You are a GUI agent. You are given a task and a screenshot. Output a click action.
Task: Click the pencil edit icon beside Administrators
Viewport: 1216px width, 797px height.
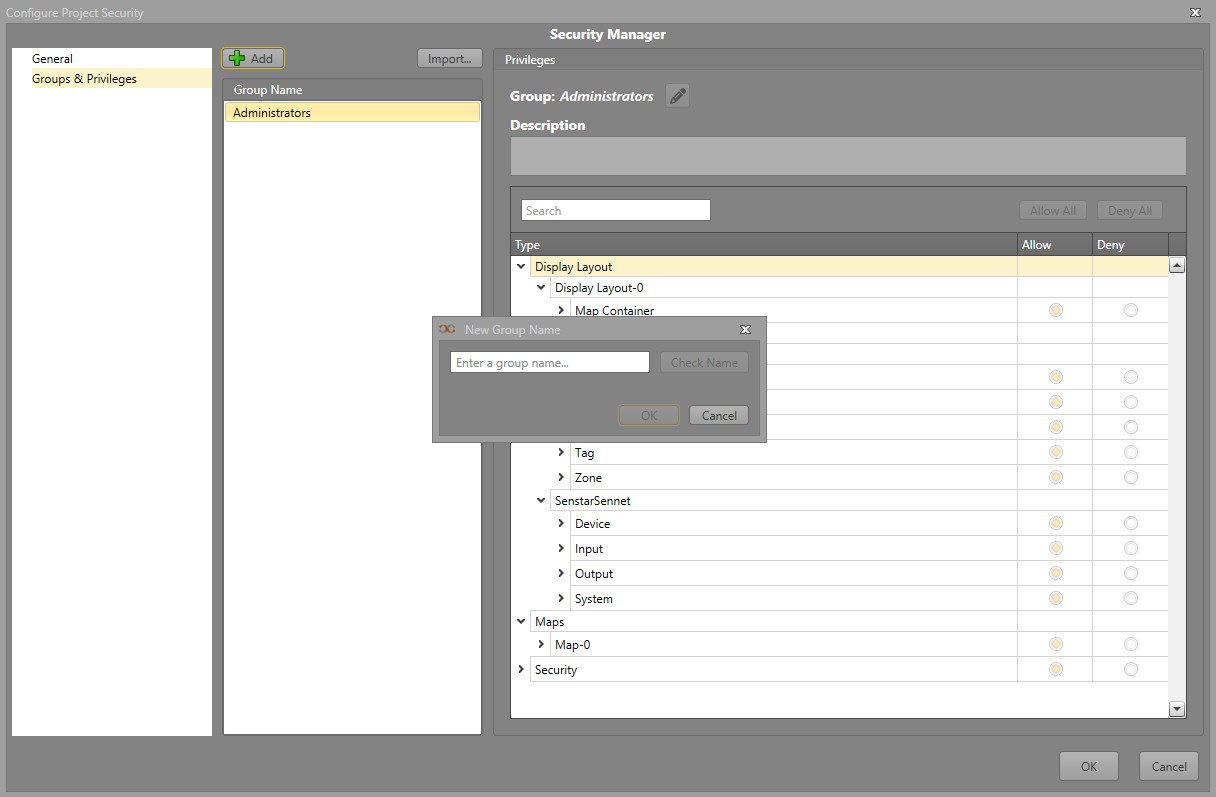[678, 96]
